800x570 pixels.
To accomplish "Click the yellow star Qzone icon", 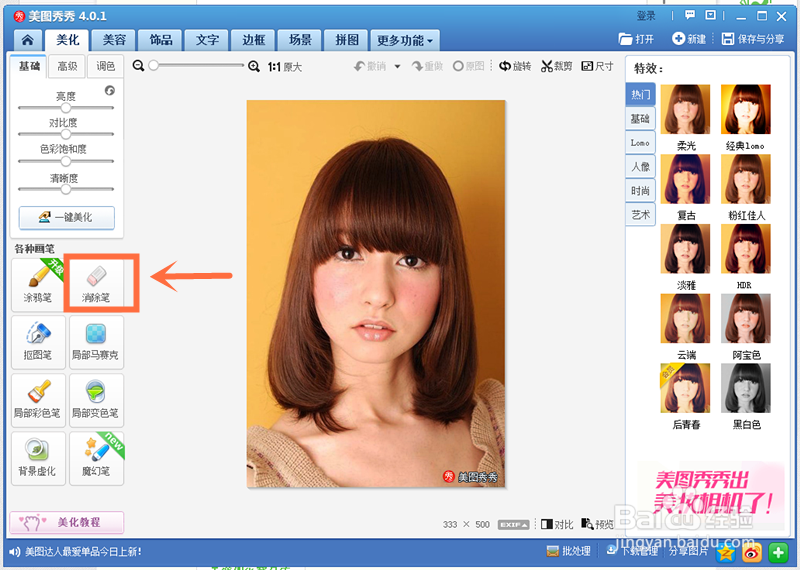I will (725, 552).
